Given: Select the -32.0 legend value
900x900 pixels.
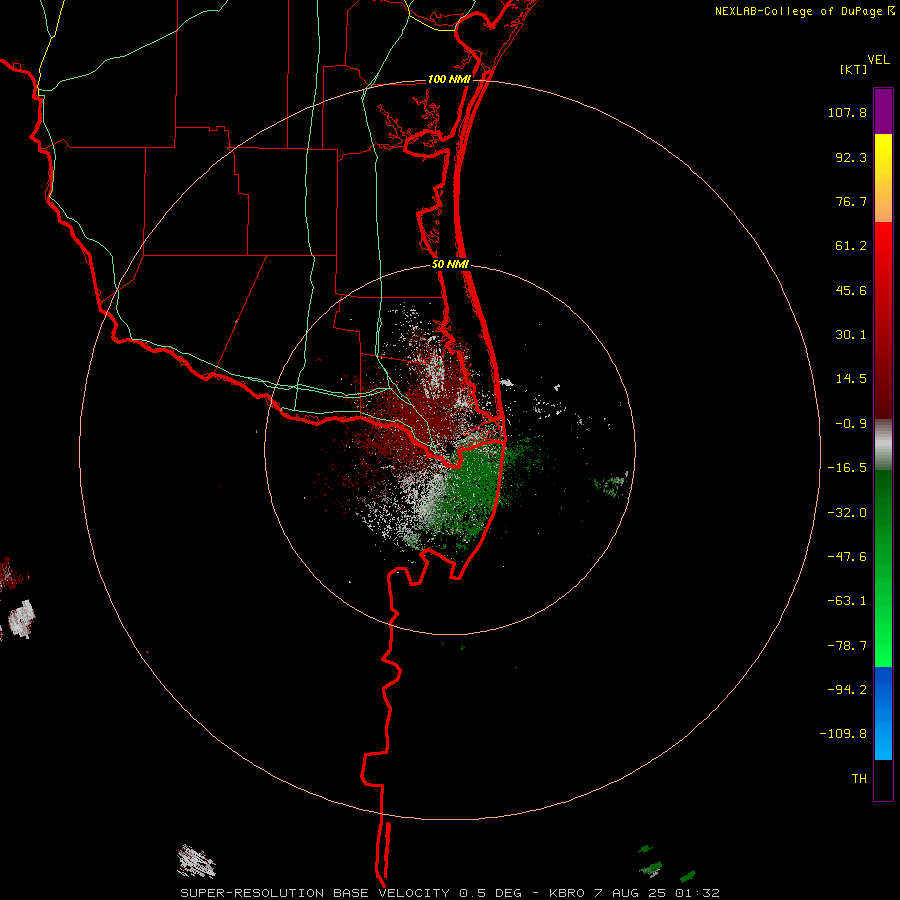Looking at the screenshot, I should click(x=847, y=513).
